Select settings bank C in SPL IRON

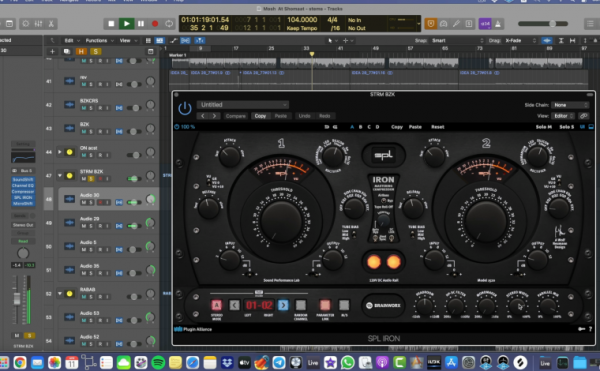(369, 127)
